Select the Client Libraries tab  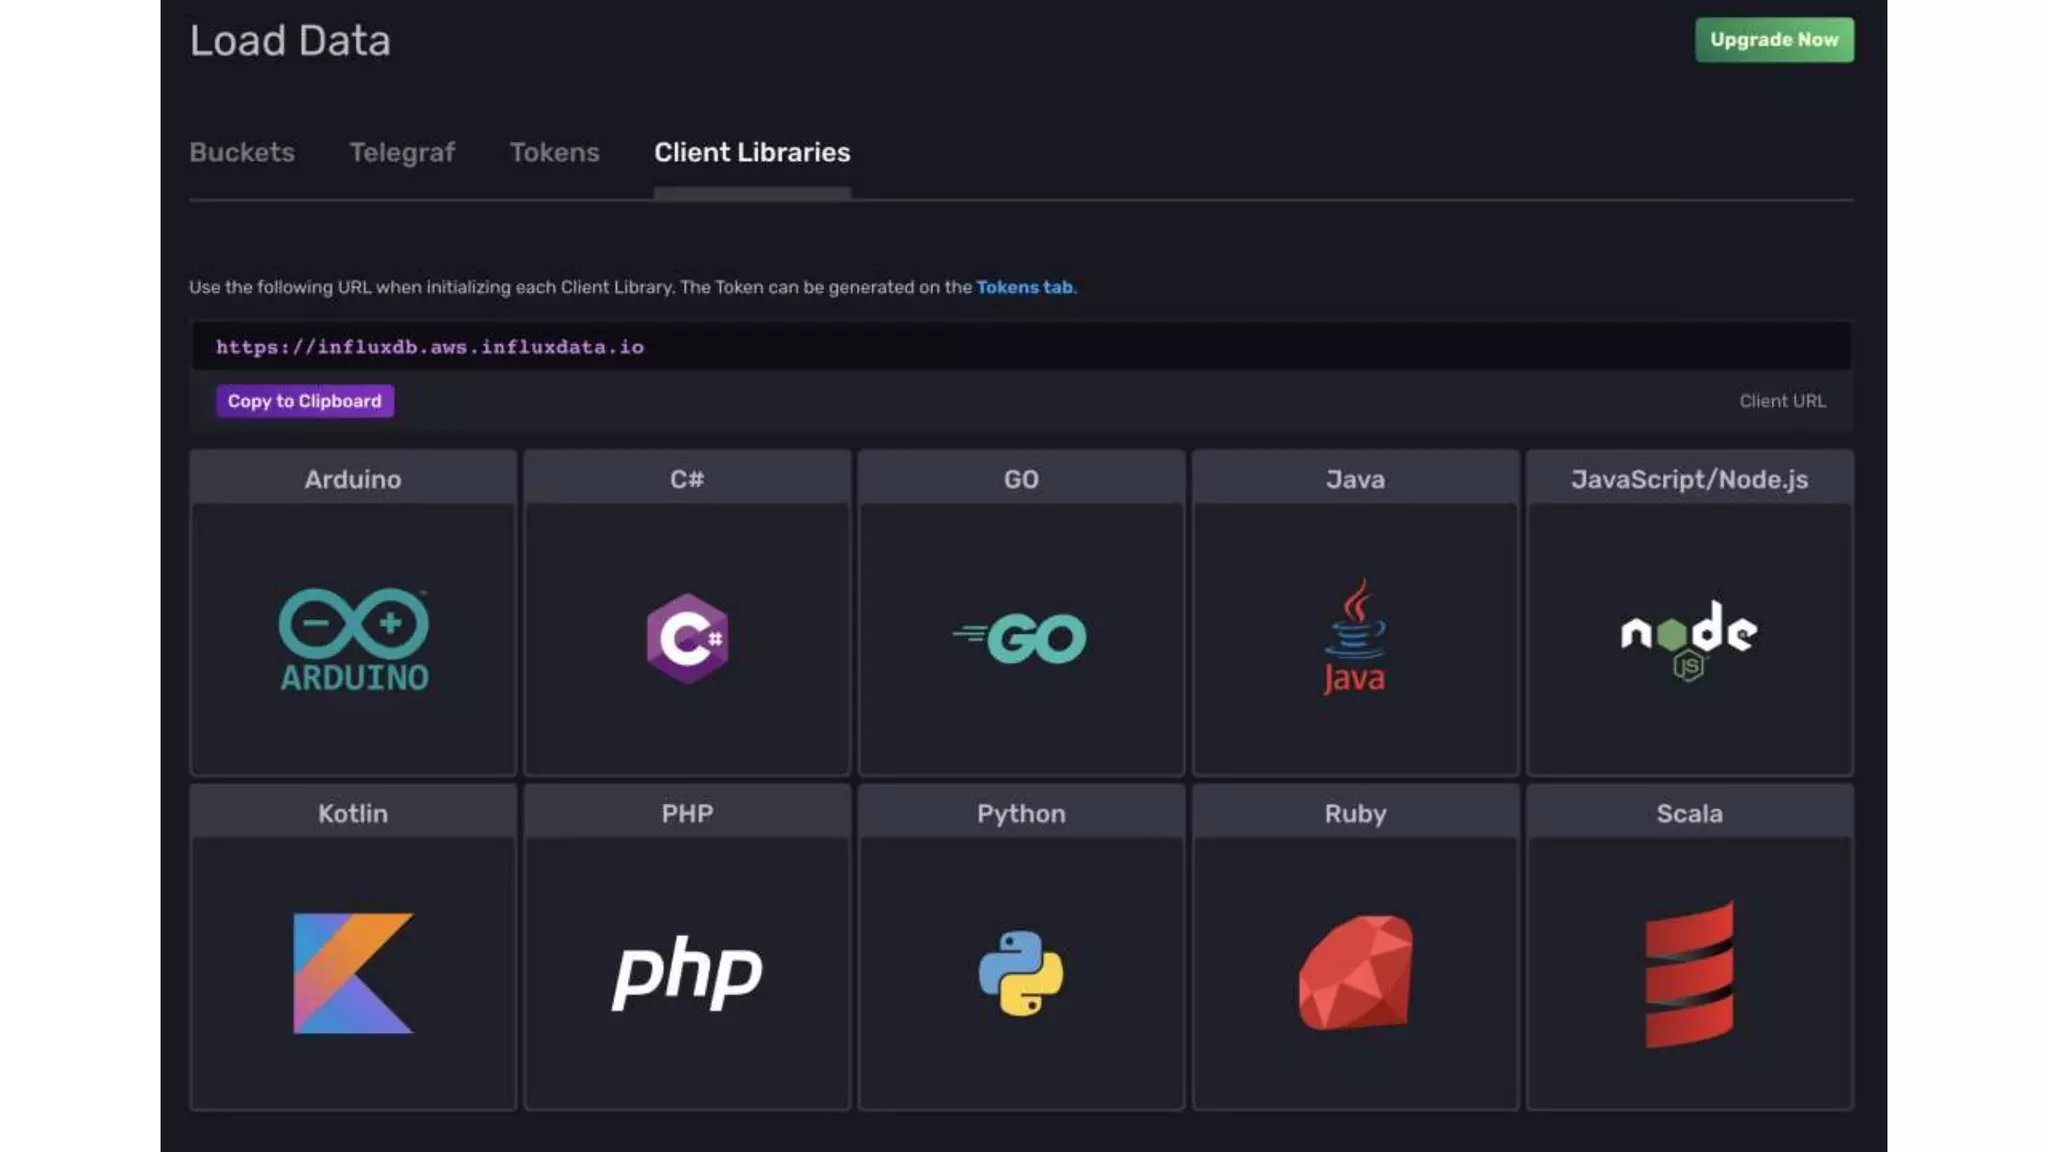(752, 152)
